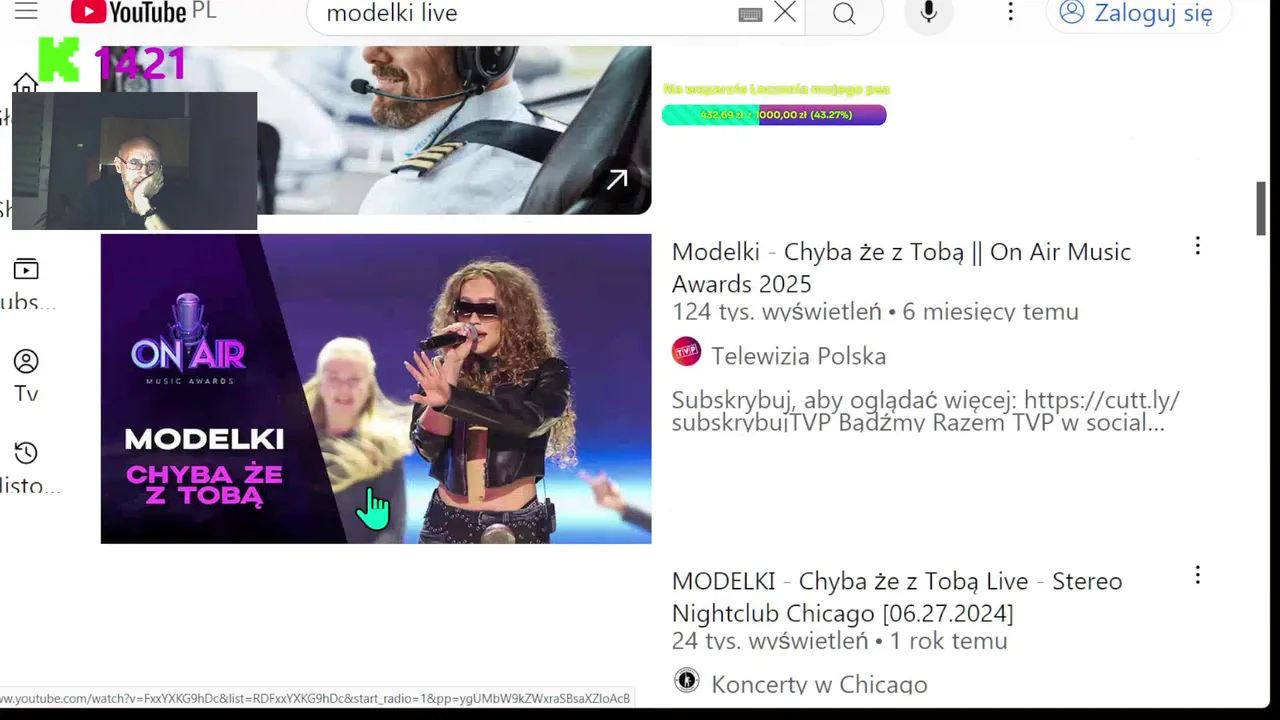Click the page vertical scrollbar thumb

[x=1261, y=208]
